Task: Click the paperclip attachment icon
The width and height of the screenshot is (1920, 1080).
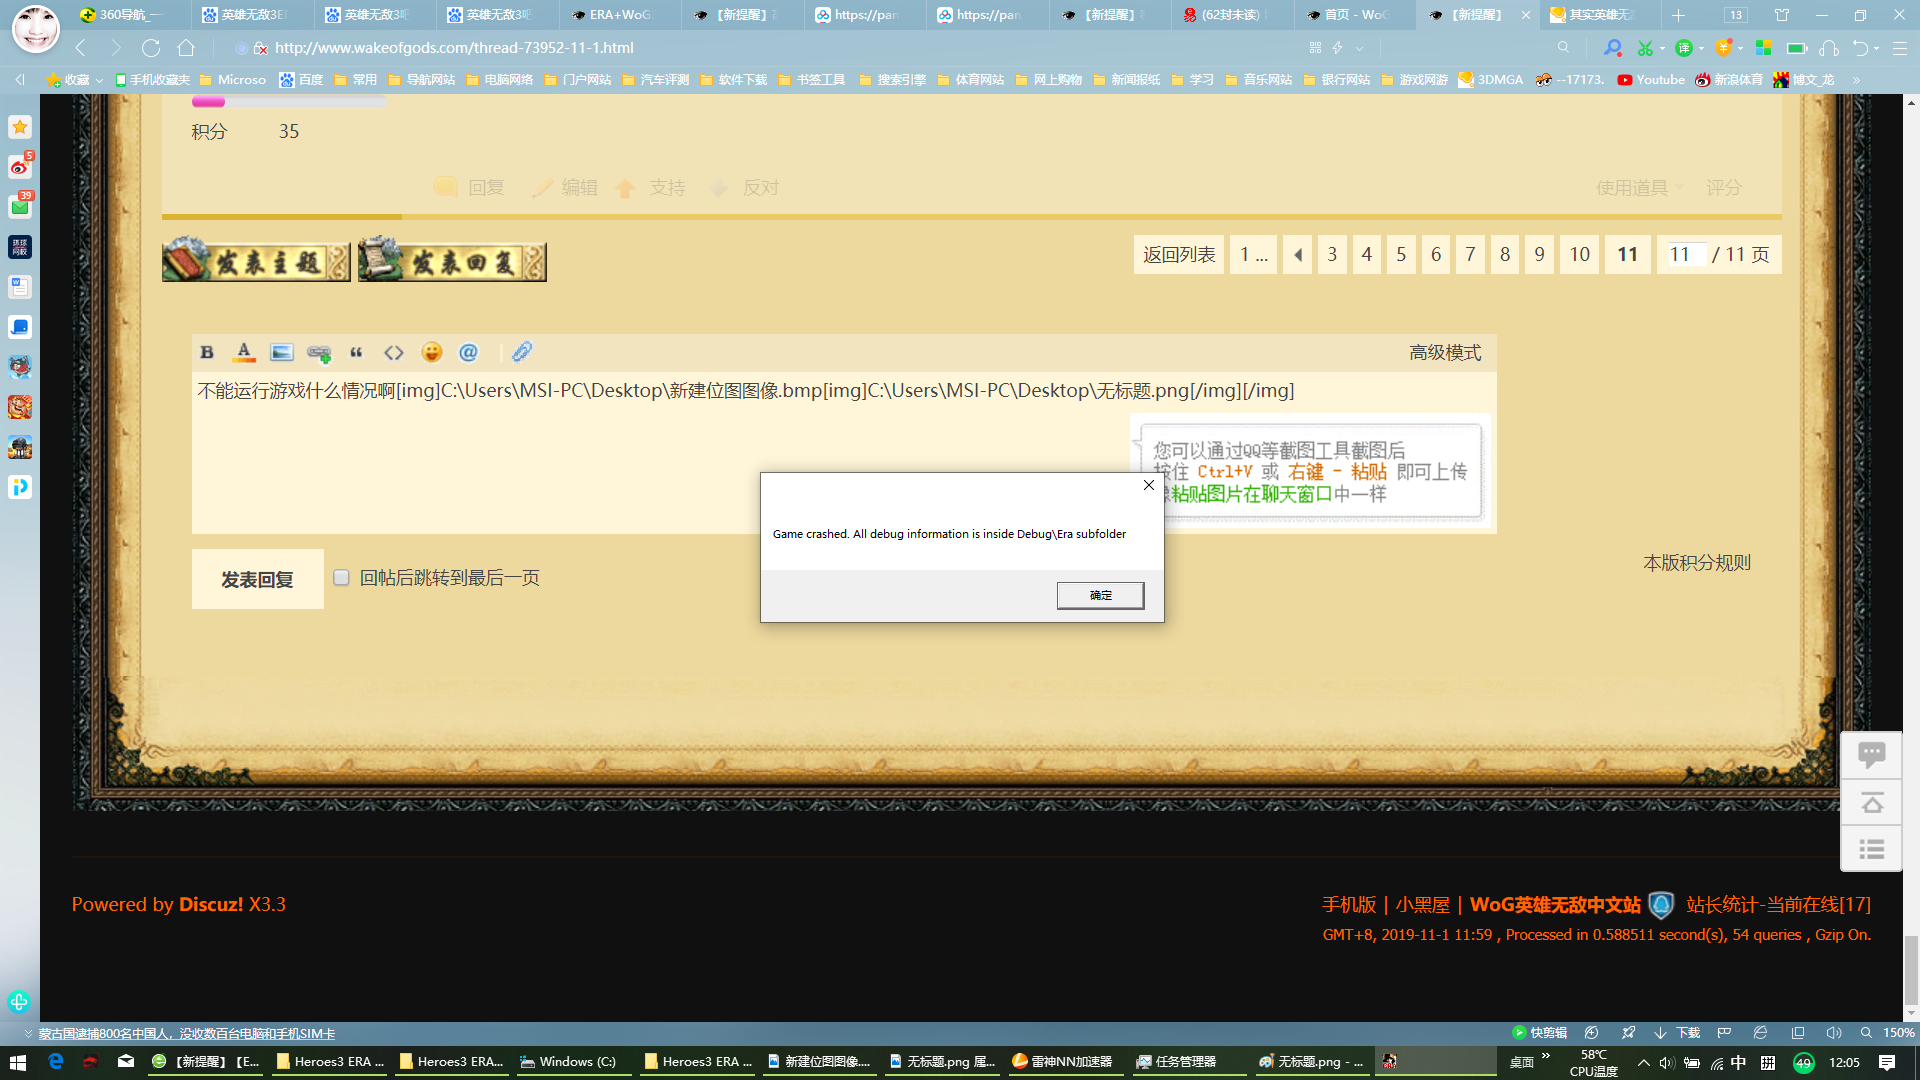Action: coord(522,352)
